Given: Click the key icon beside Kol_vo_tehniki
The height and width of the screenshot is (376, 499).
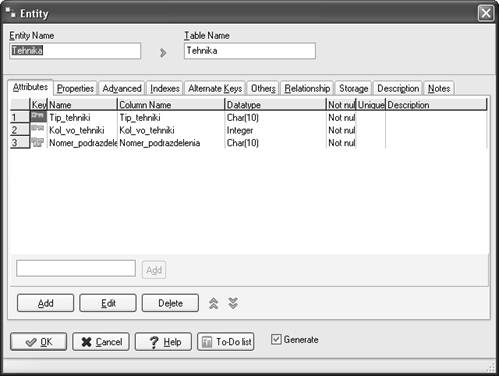Looking at the screenshot, I should 38,129.
